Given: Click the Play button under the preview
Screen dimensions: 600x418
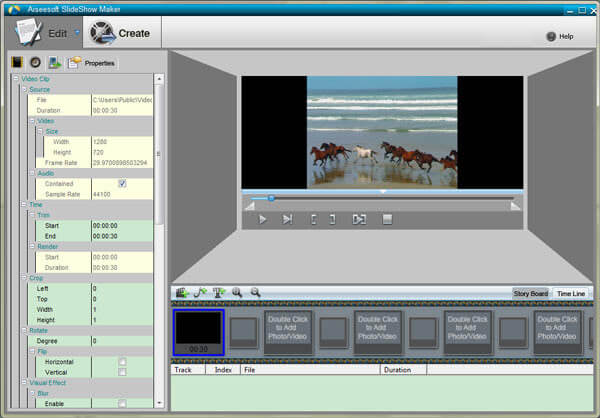Looking at the screenshot, I should [x=263, y=219].
